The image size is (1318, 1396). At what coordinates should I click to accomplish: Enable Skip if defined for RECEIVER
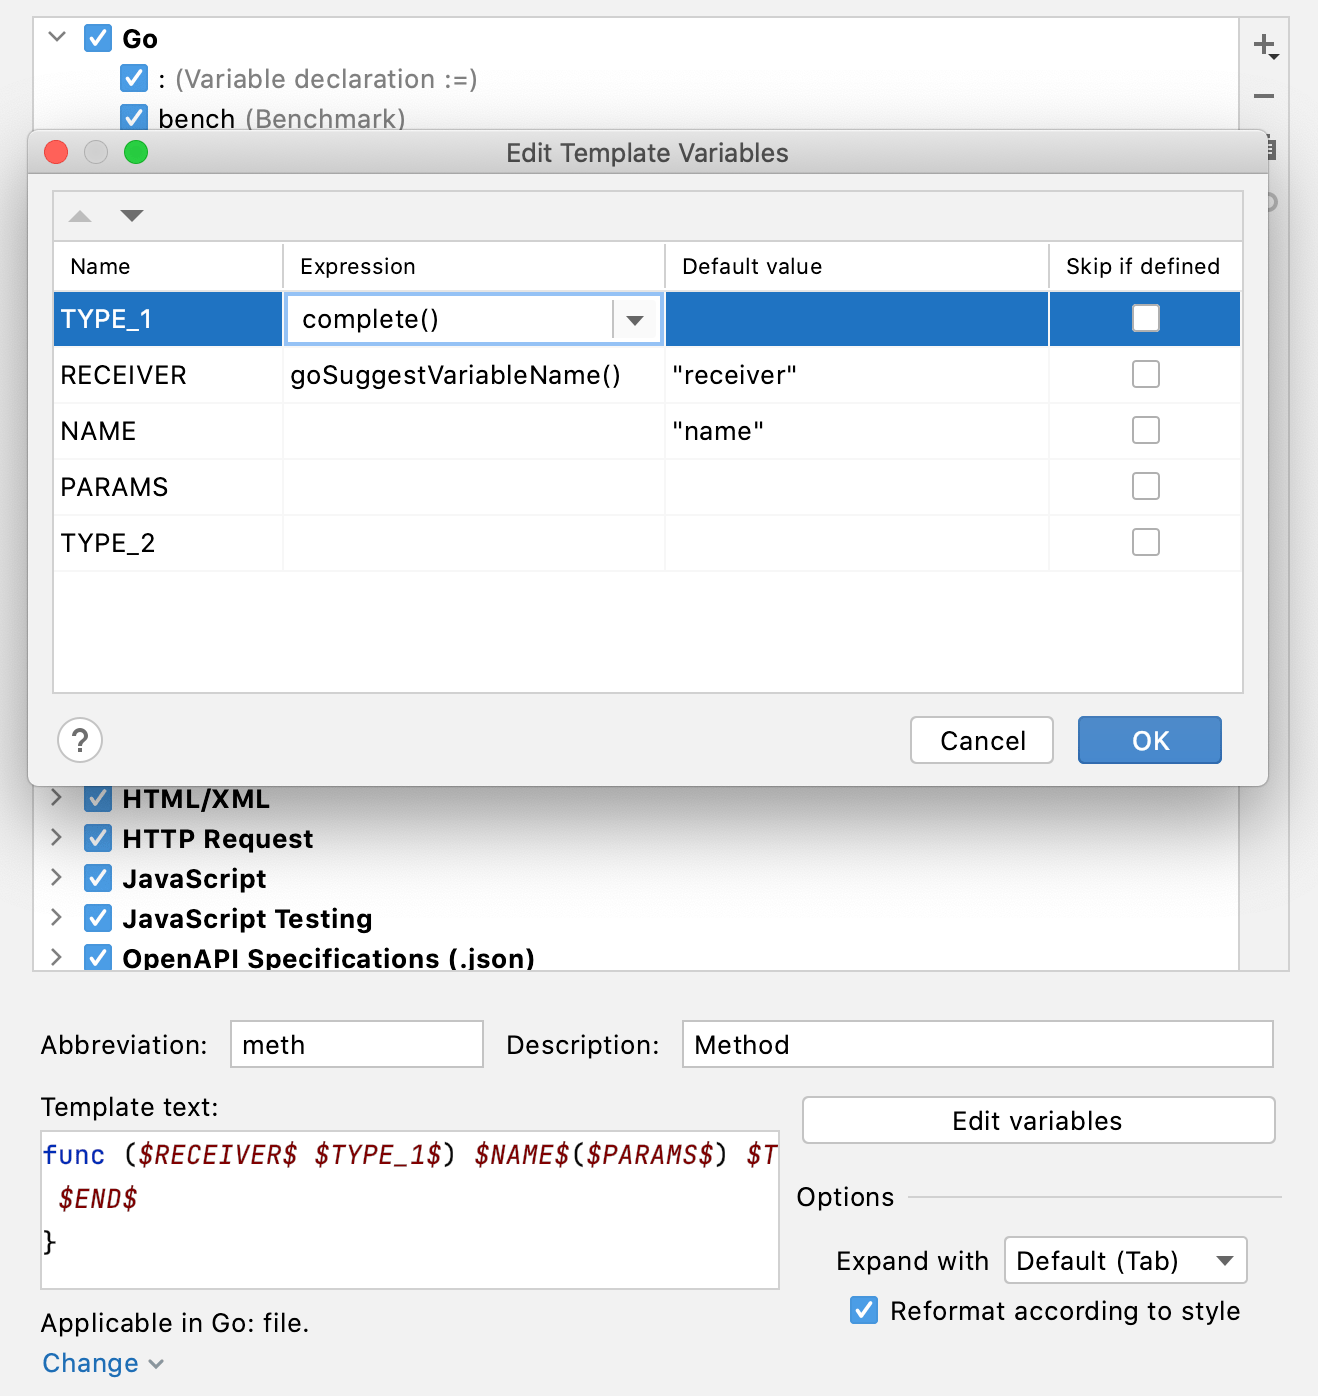point(1144,374)
